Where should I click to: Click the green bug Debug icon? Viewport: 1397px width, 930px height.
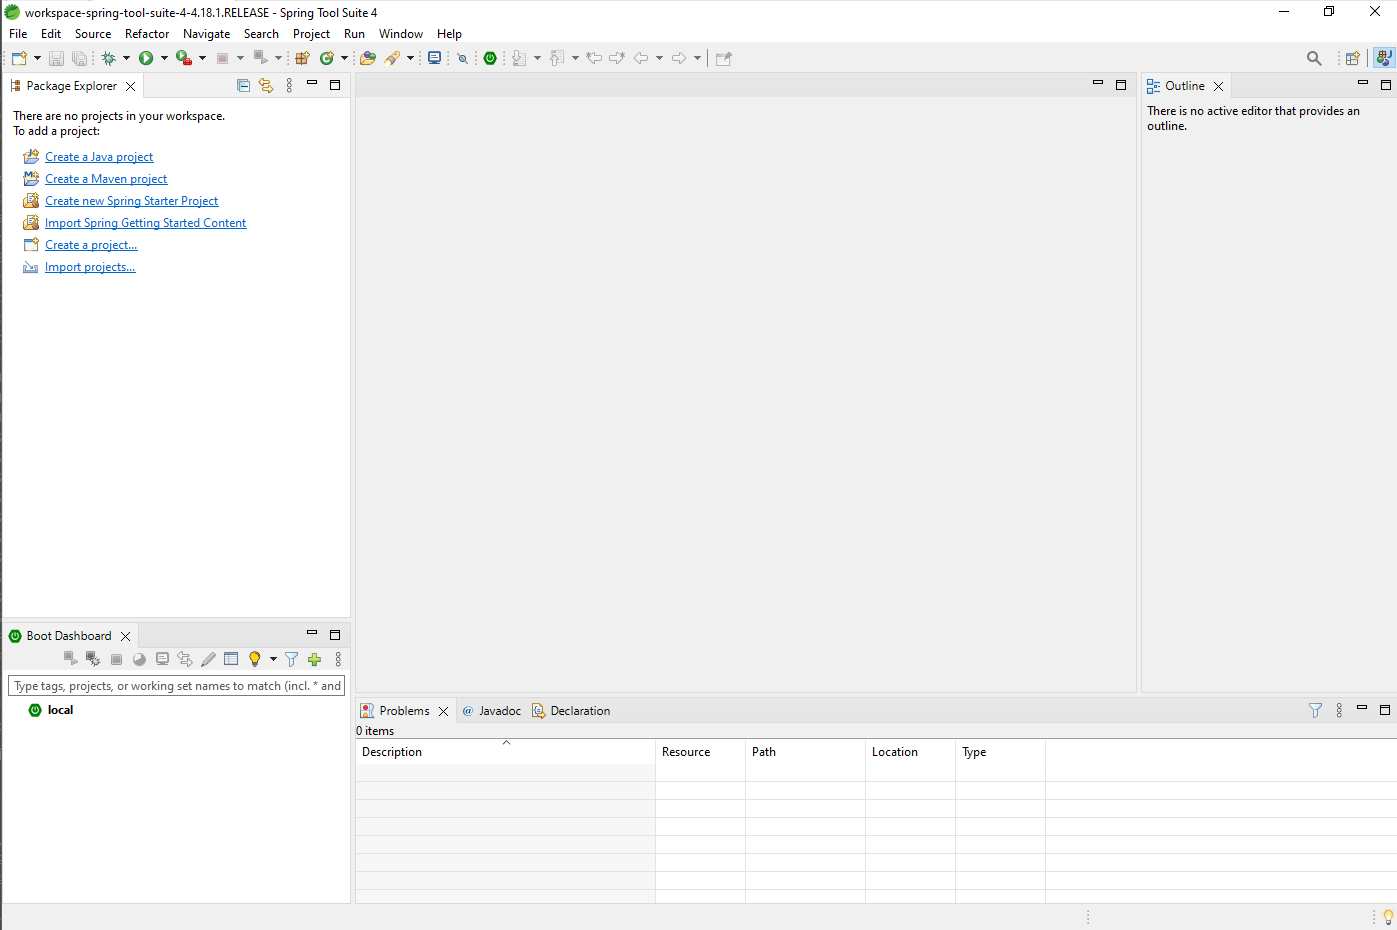click(x=108, y=58)
